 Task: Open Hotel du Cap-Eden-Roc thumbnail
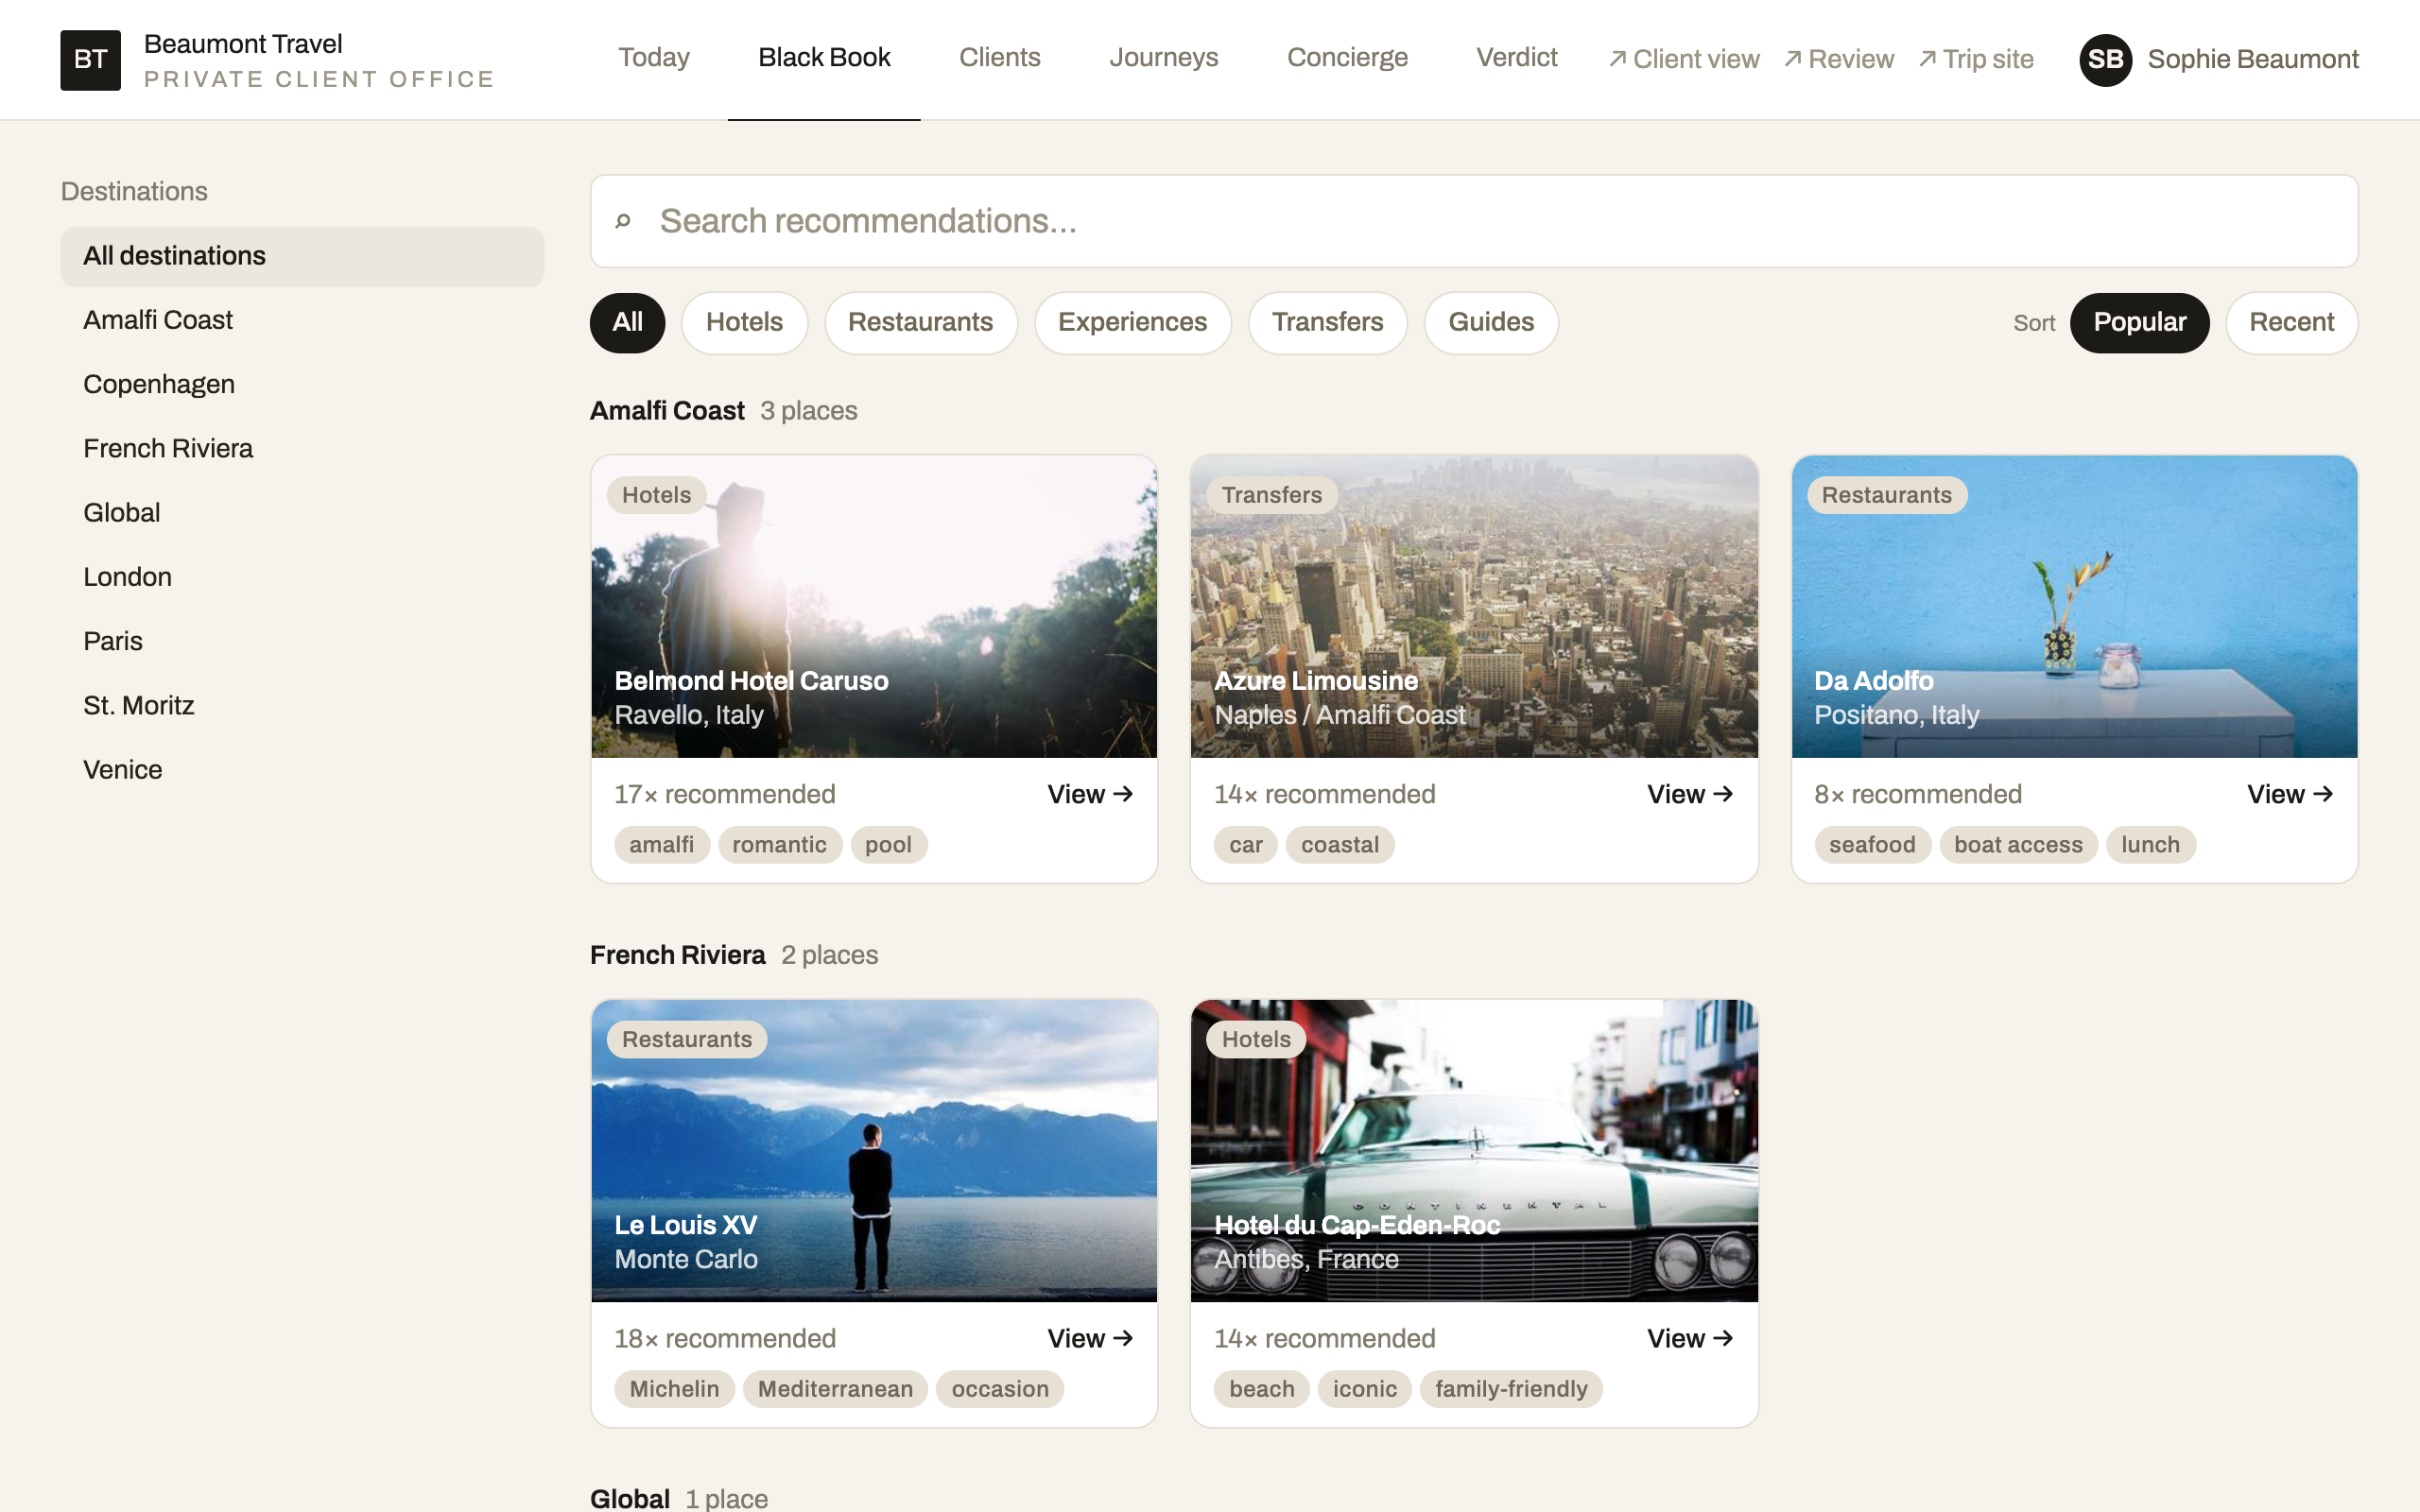click(1474, 1150)
